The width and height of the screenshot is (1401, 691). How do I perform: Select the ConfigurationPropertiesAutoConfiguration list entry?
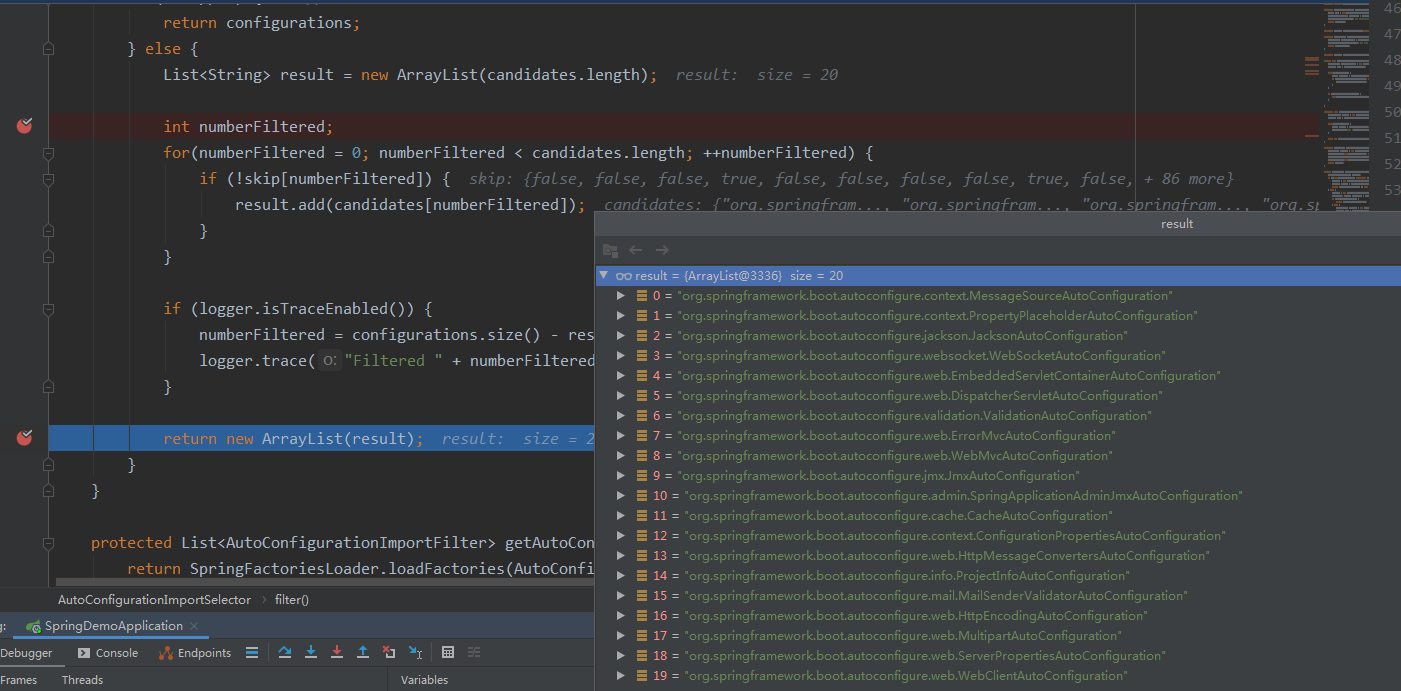point(997,536)
